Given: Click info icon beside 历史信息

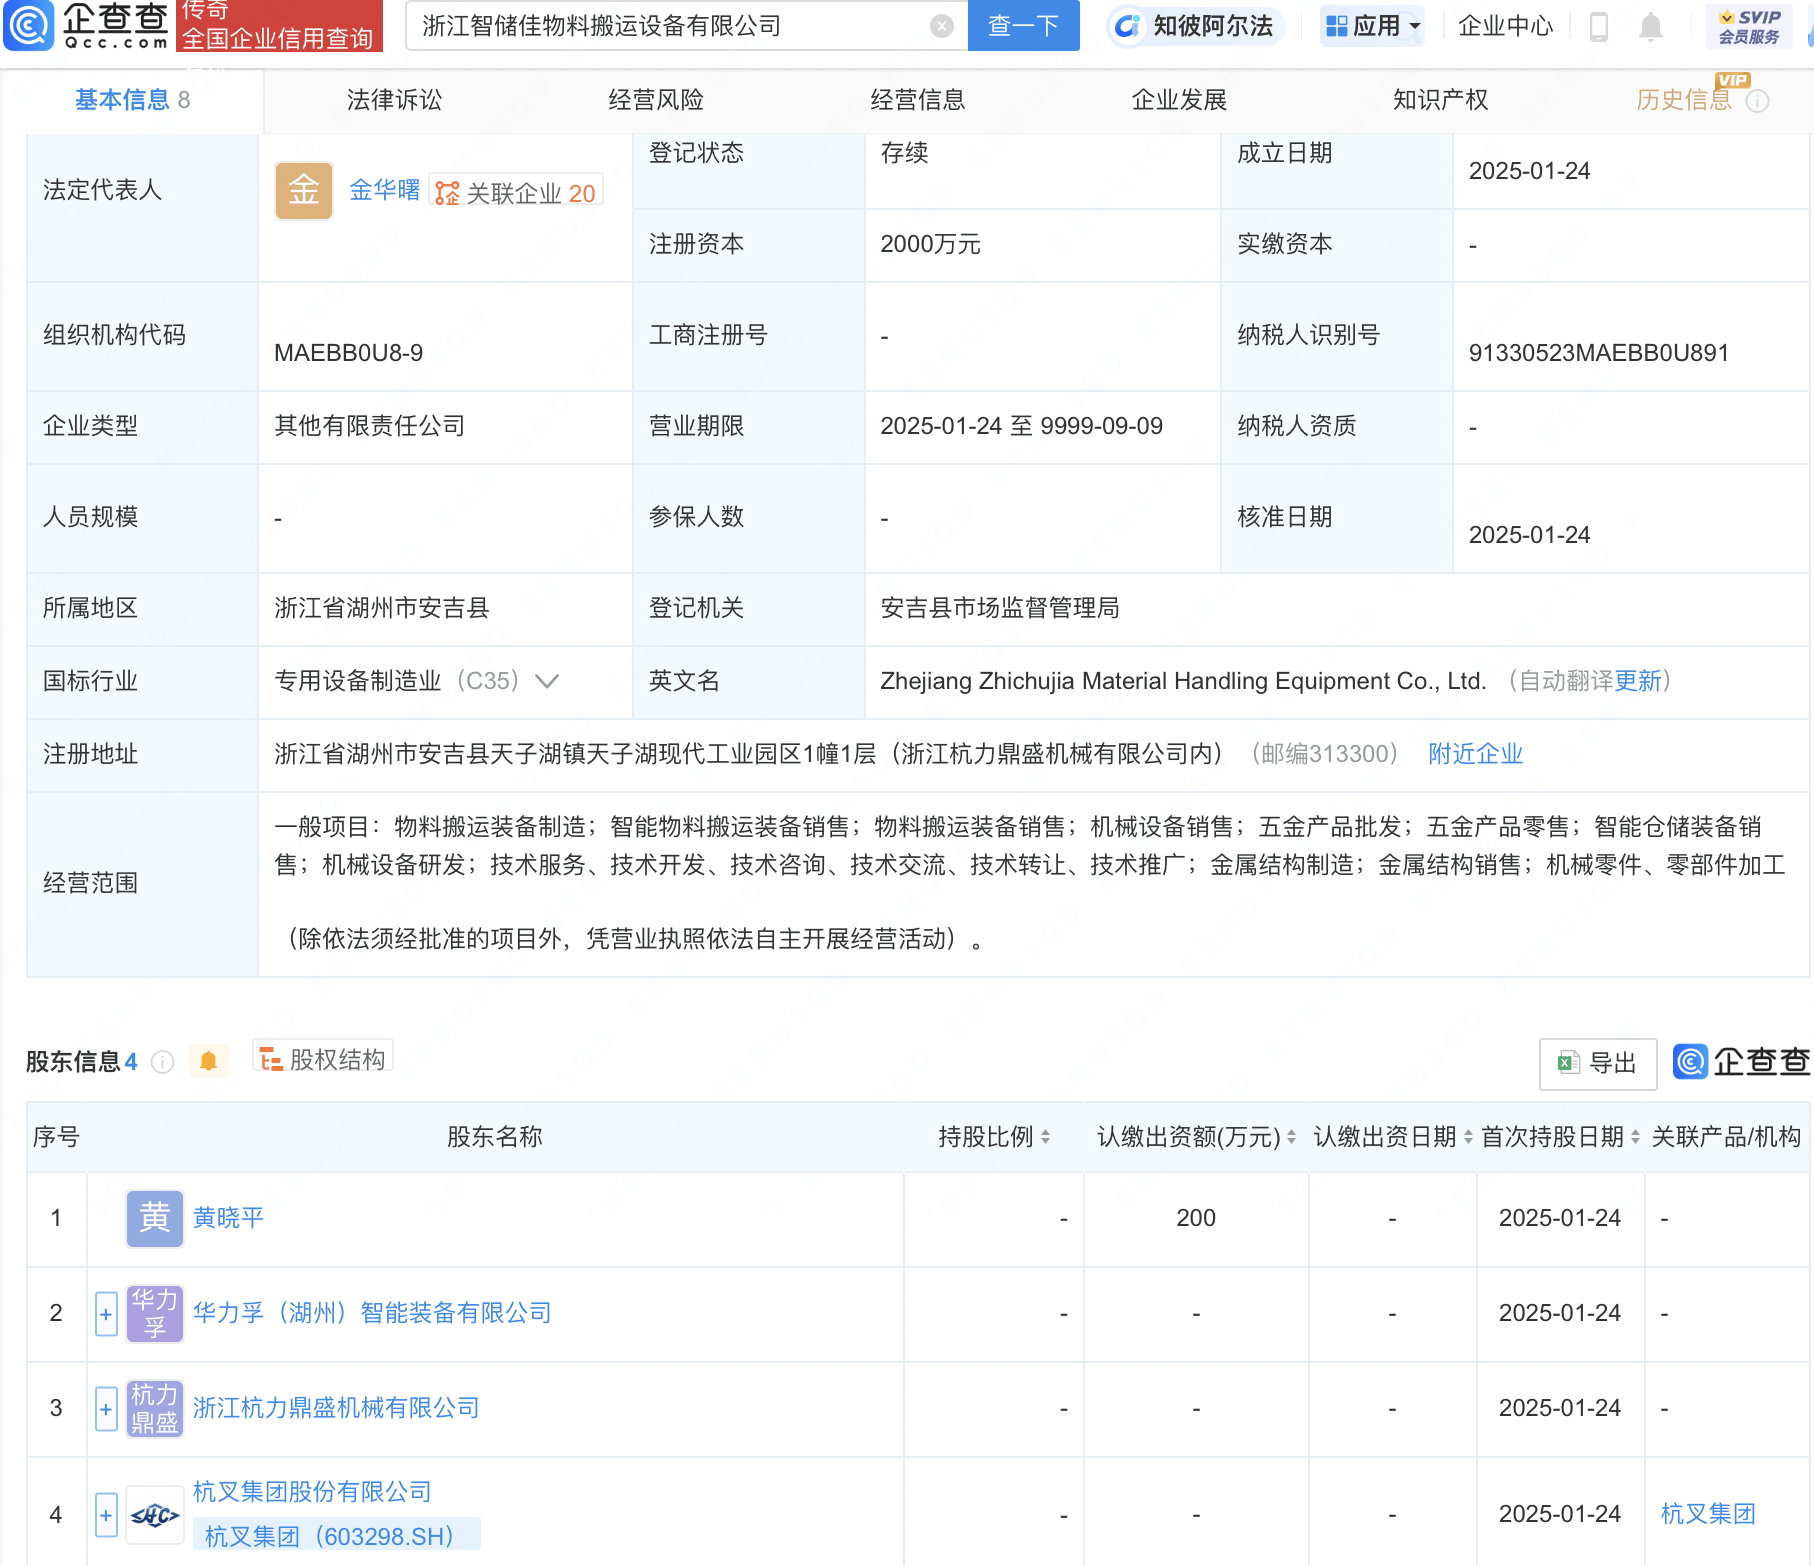Looking at the screenshot, I should (1757, 101).
